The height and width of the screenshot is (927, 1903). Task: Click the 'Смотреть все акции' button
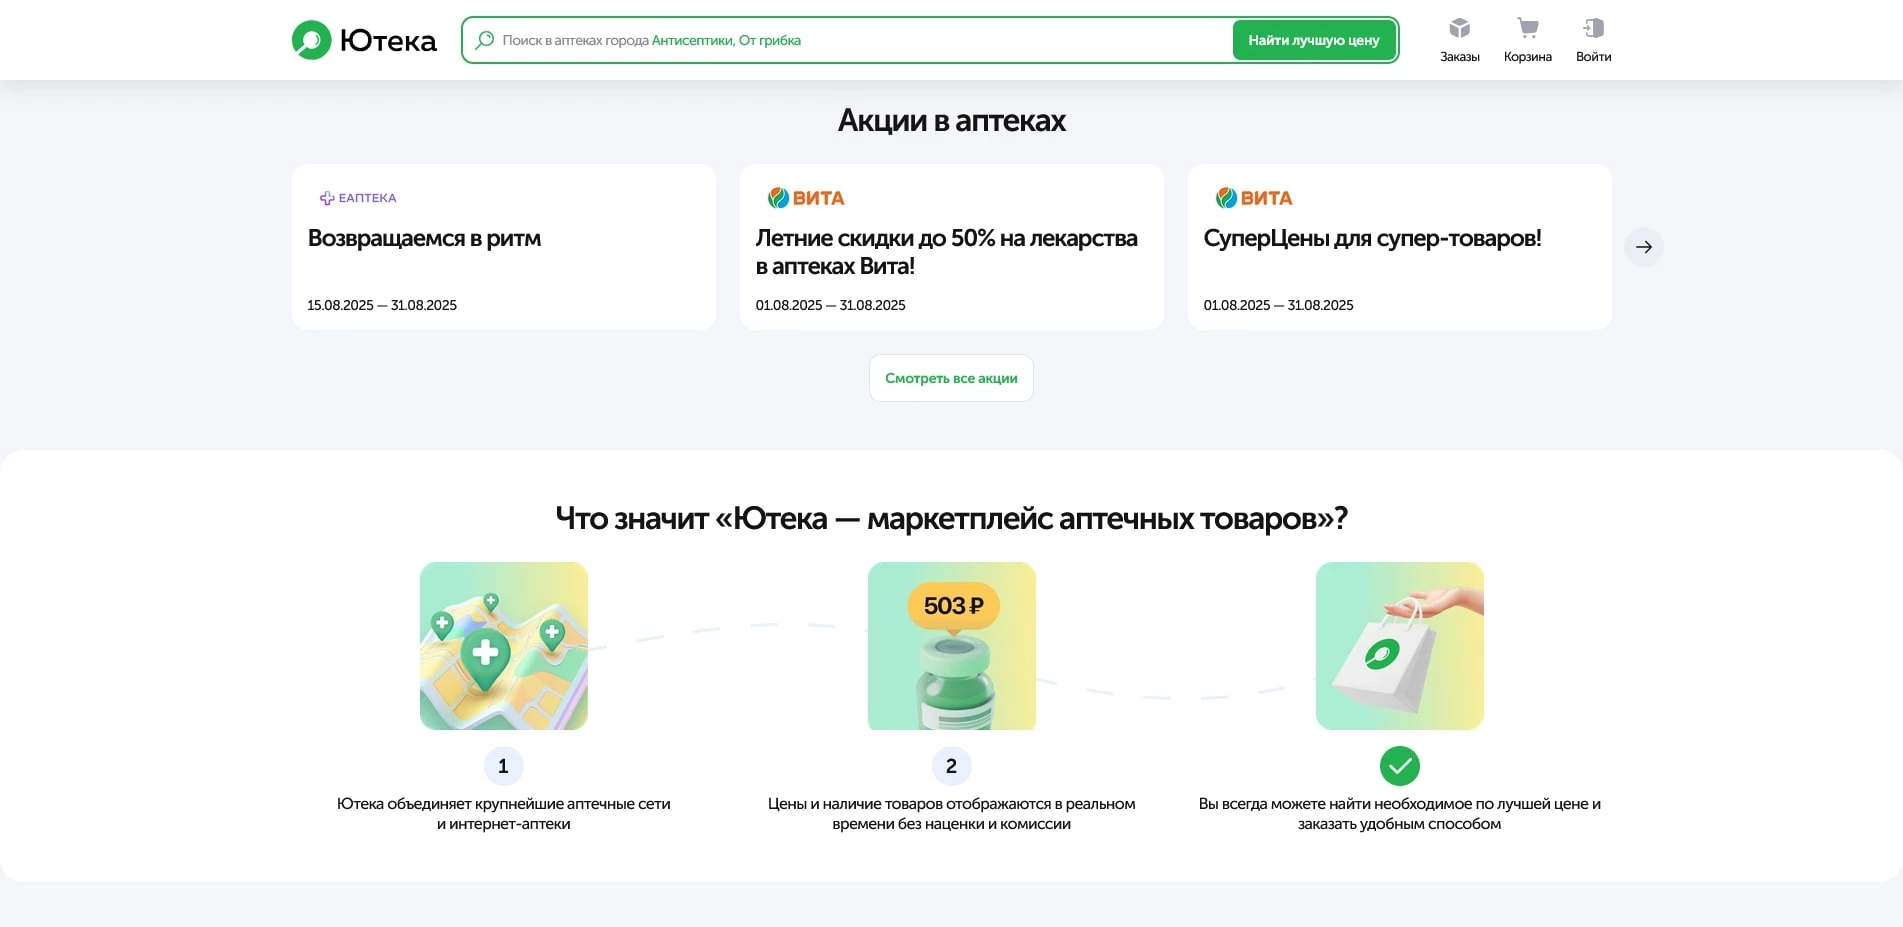point(951,378)
